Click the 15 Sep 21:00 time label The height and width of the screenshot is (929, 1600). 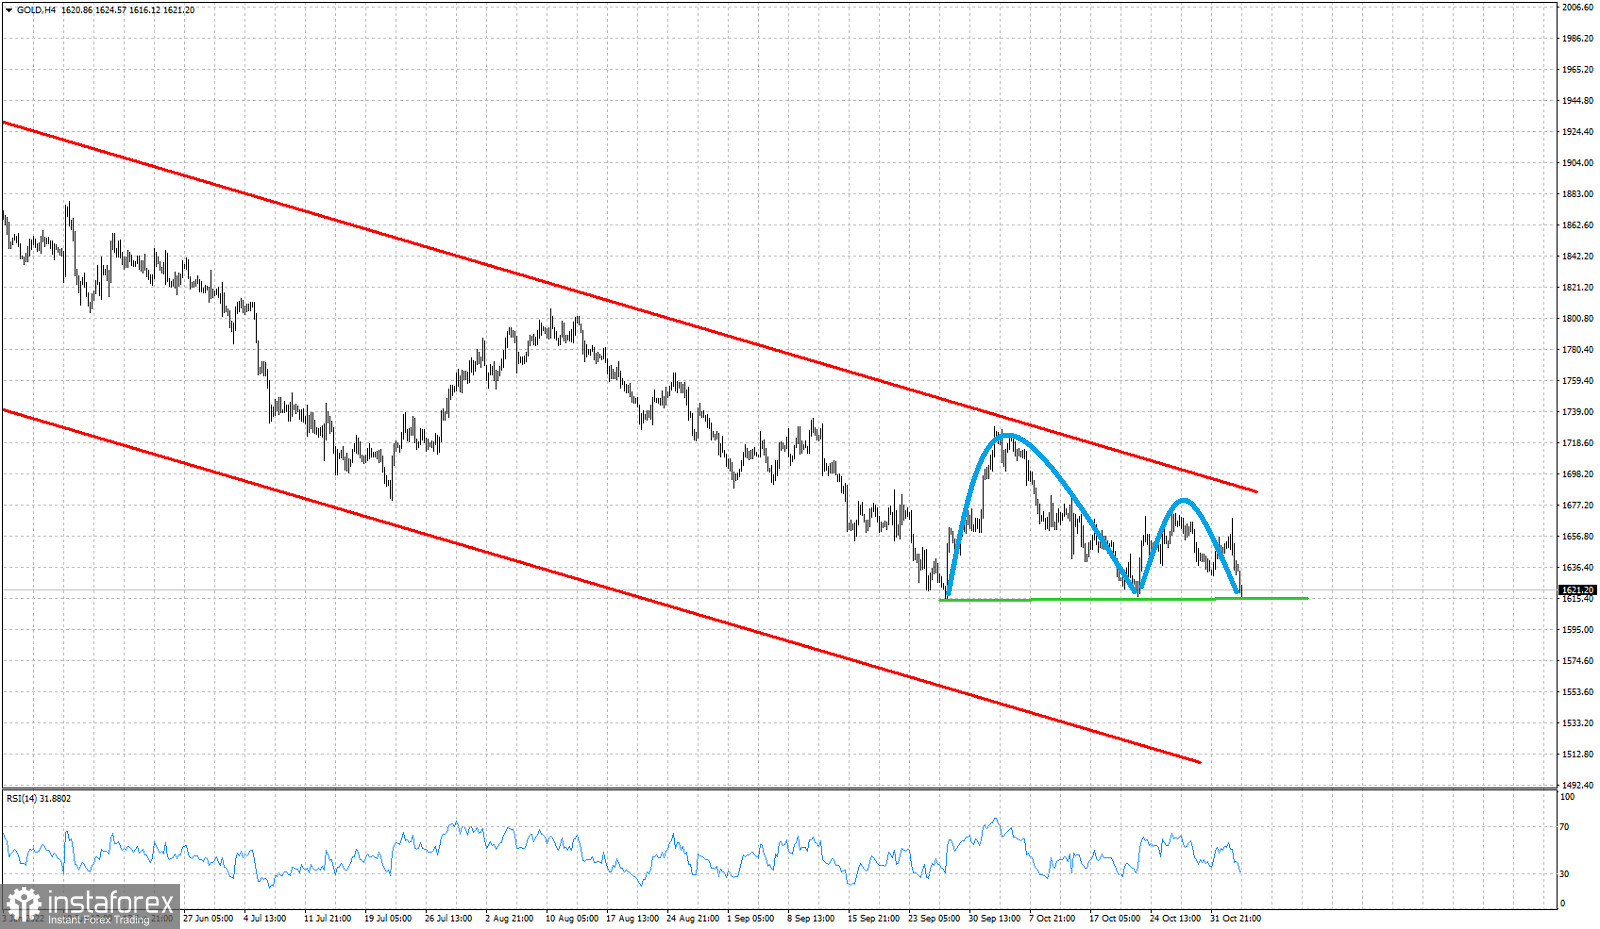click(874, 918)
